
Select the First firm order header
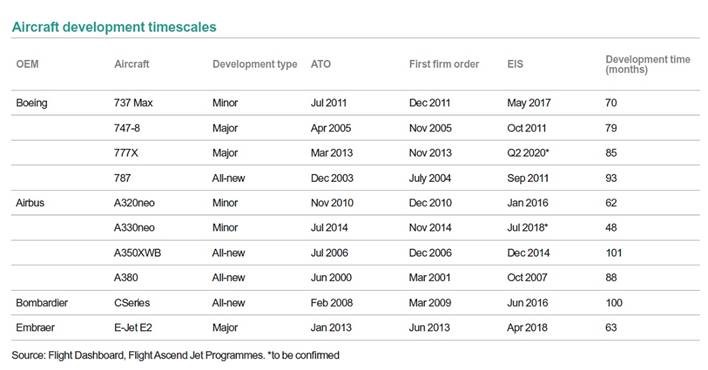click(x=444, y=64)
